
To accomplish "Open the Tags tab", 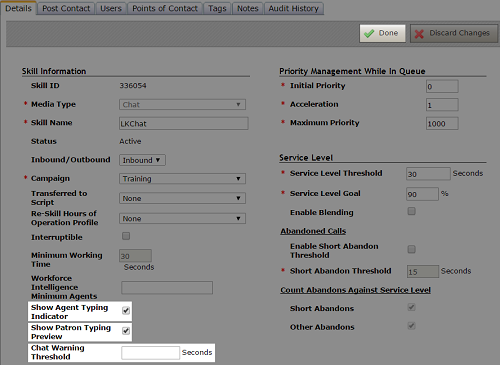I will [217, 8].
